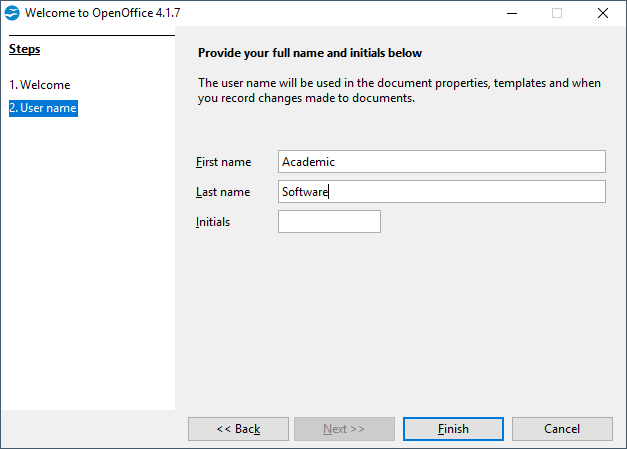
Task: Click the greyed-out maximize button
Action: click(557, 13)
